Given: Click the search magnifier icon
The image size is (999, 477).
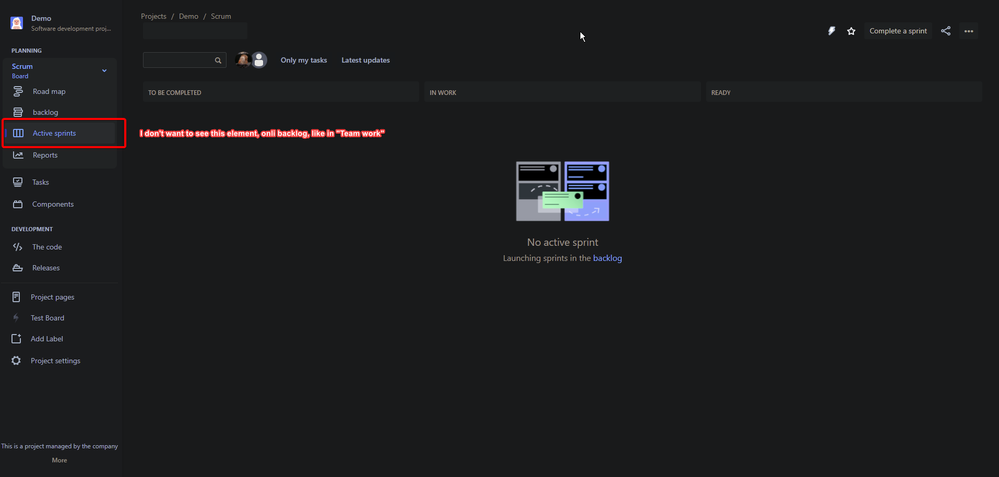Looking at the screenshot, I should (218, 61).
